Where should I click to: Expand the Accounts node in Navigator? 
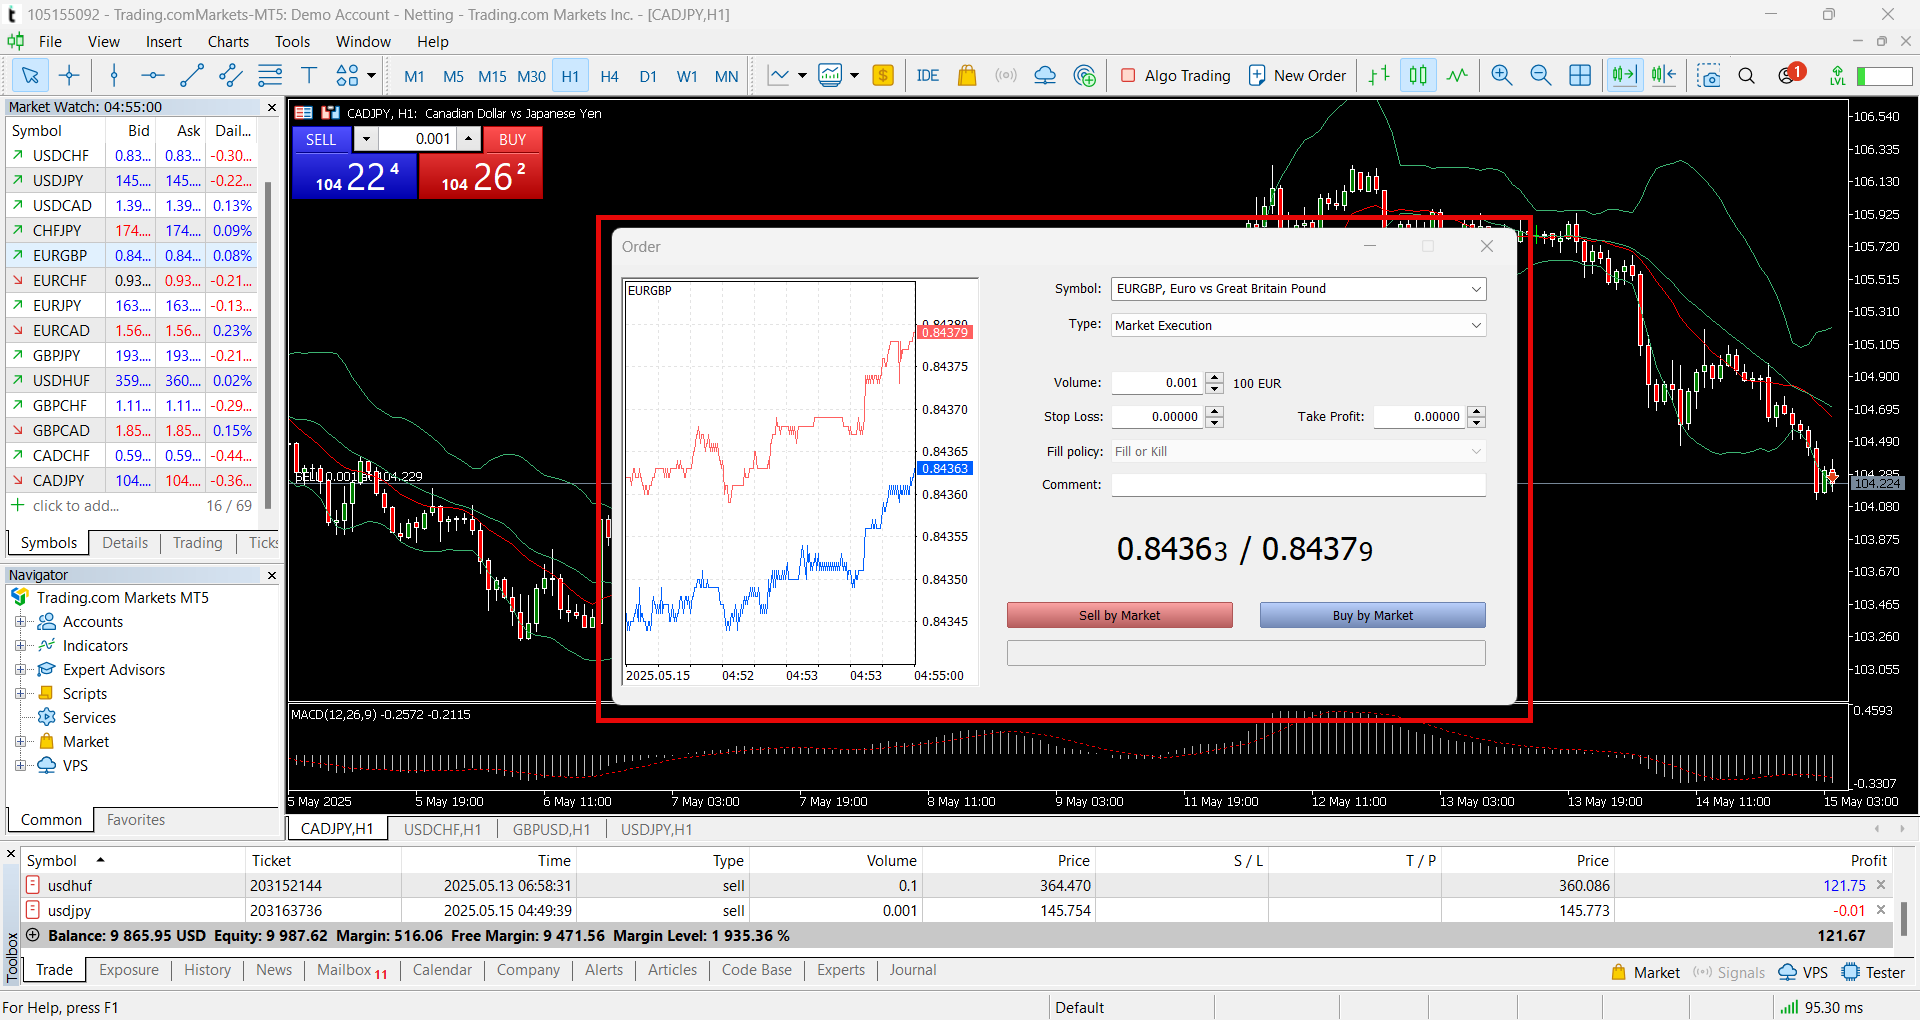point(20,621)
